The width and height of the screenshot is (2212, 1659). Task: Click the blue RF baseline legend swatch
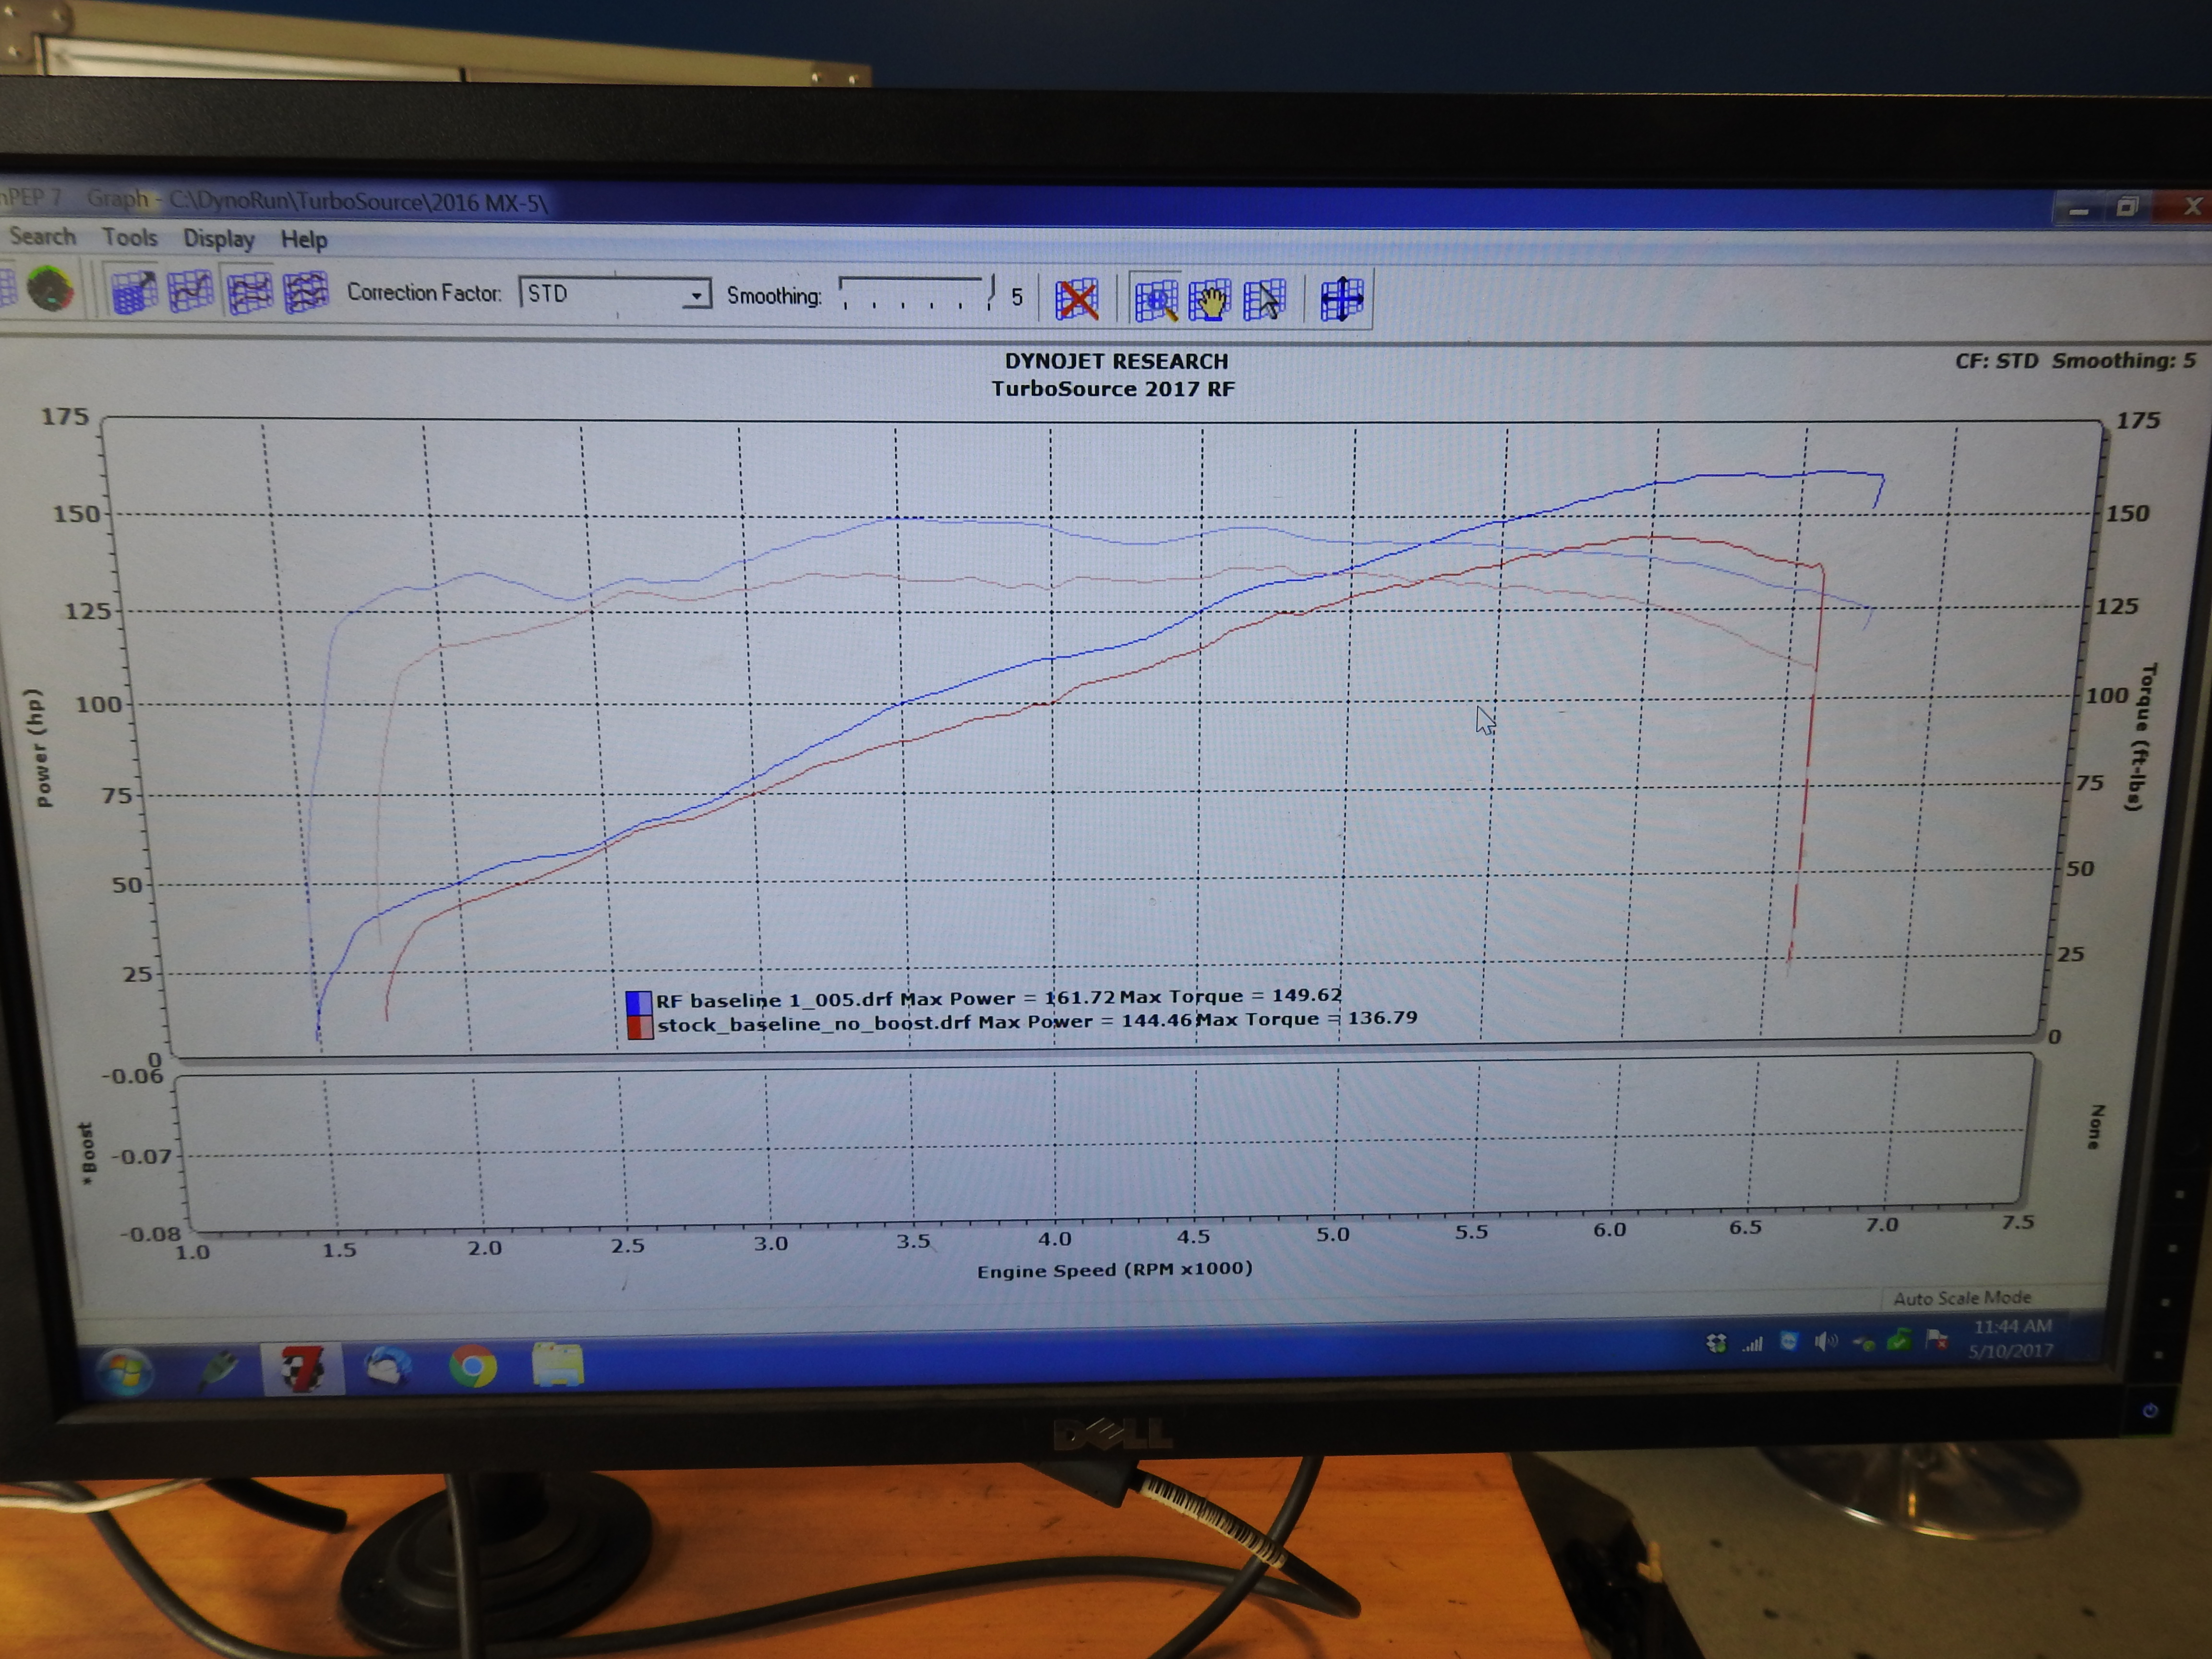pos(638,1002)
